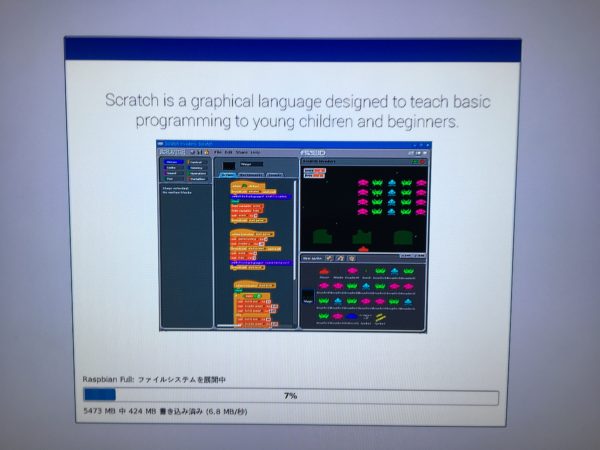Click the "Raspbian Full: ファイルシステムを展開中" status text
Image resolution: width=600 pixels, height=450 pixels.
[x=154, y=380]
